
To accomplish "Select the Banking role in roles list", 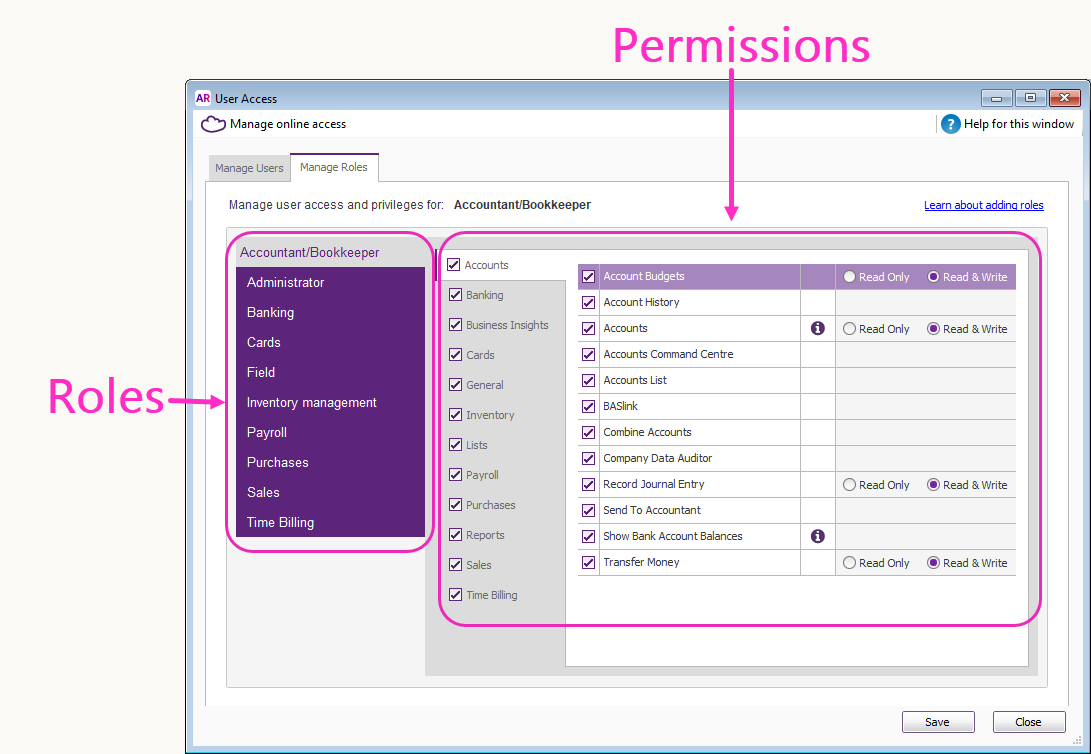I will coord(331,312).
